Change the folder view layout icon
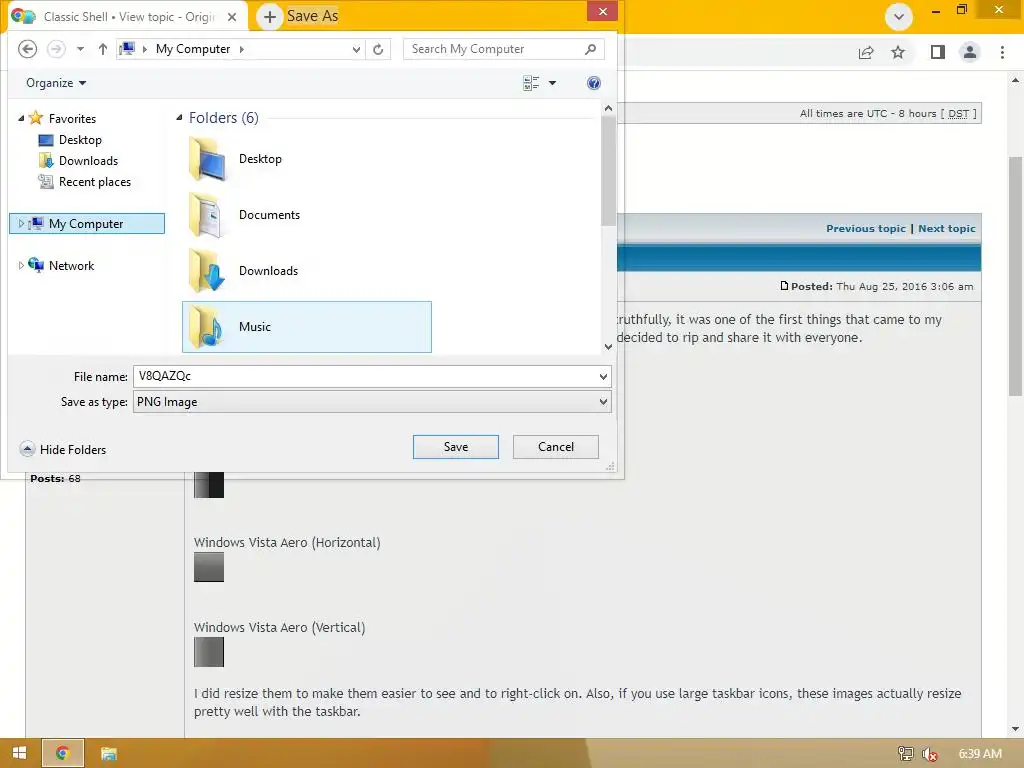Image resolution: width=1024 pixels, height=768 pixels. (x=531, y=83)
